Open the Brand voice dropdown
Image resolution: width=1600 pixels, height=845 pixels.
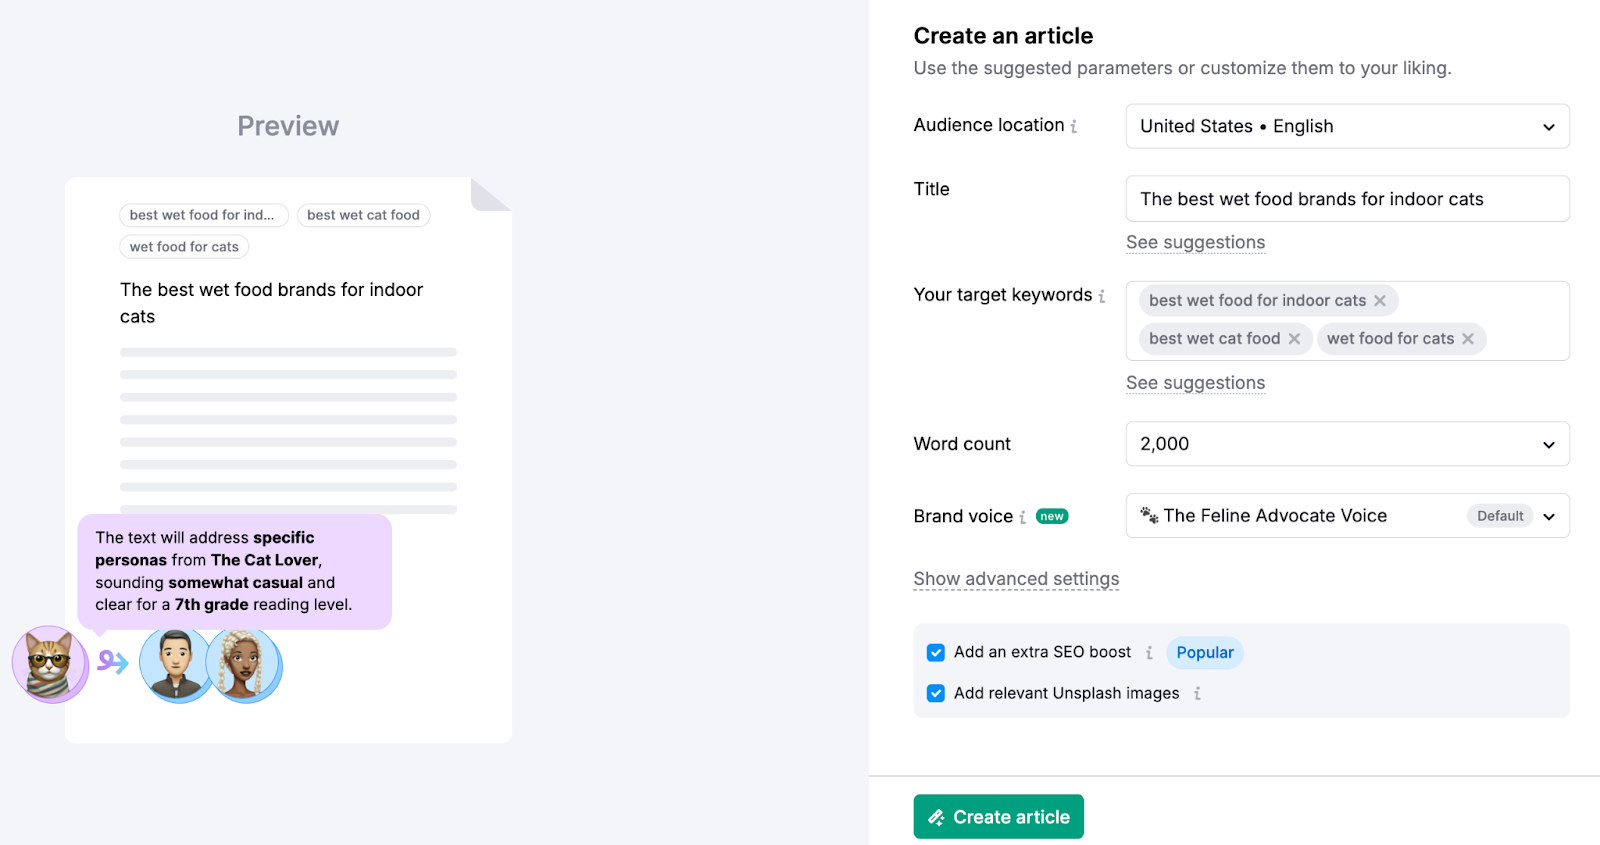pyautogui.click(x=1347, y=516)
